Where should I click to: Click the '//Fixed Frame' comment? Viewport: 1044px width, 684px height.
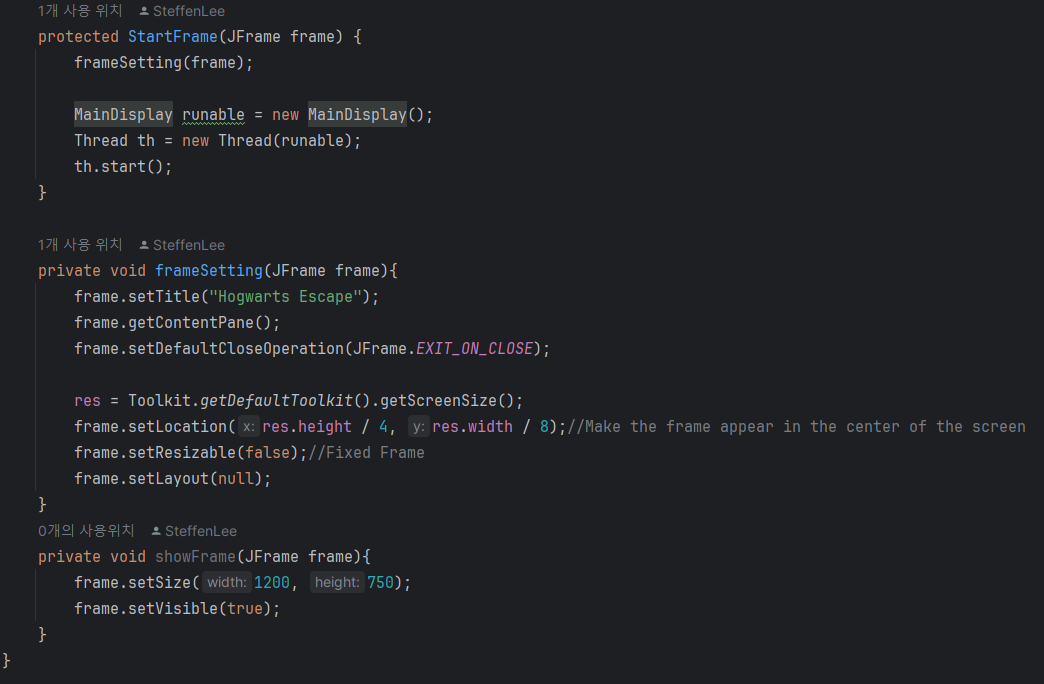(366, 452)
